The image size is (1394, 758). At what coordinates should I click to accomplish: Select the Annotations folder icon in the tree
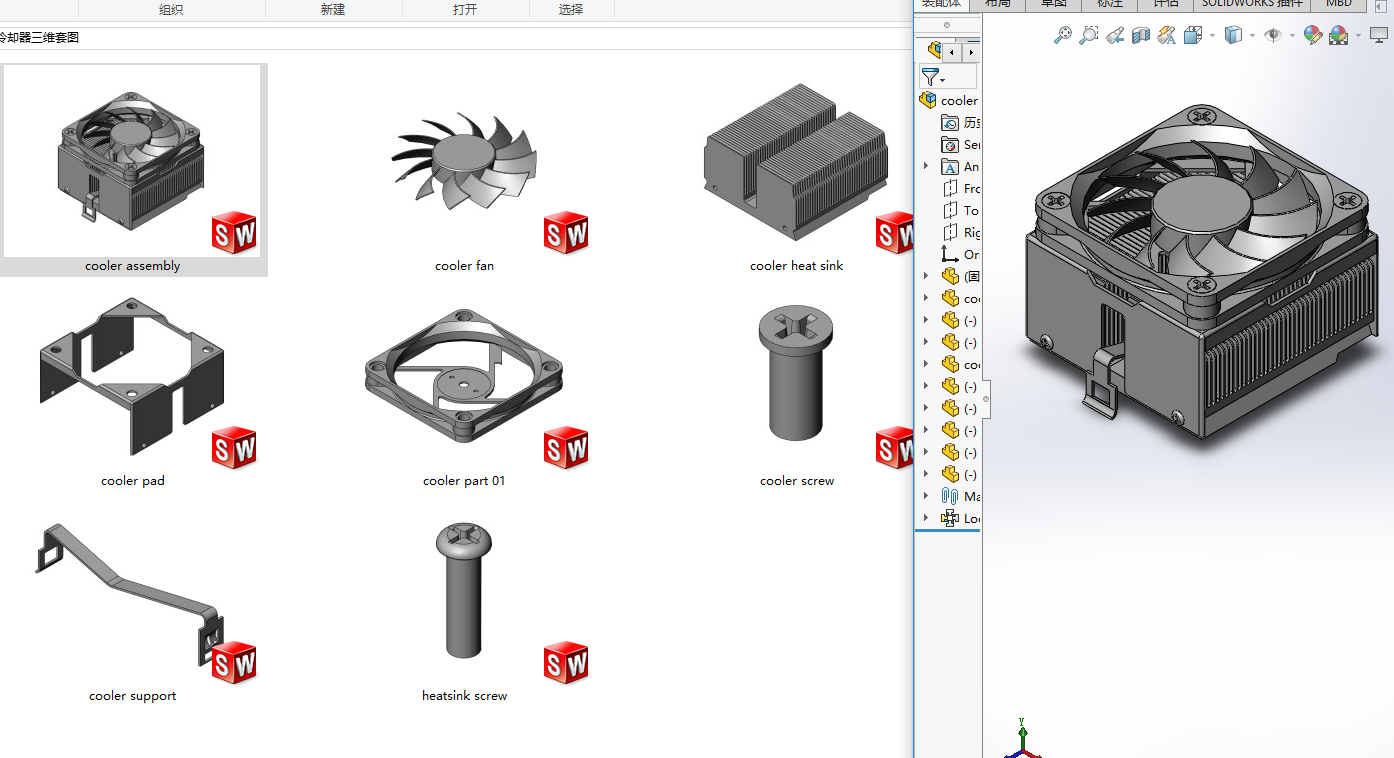pyautogui.click(x=950, y=167)
